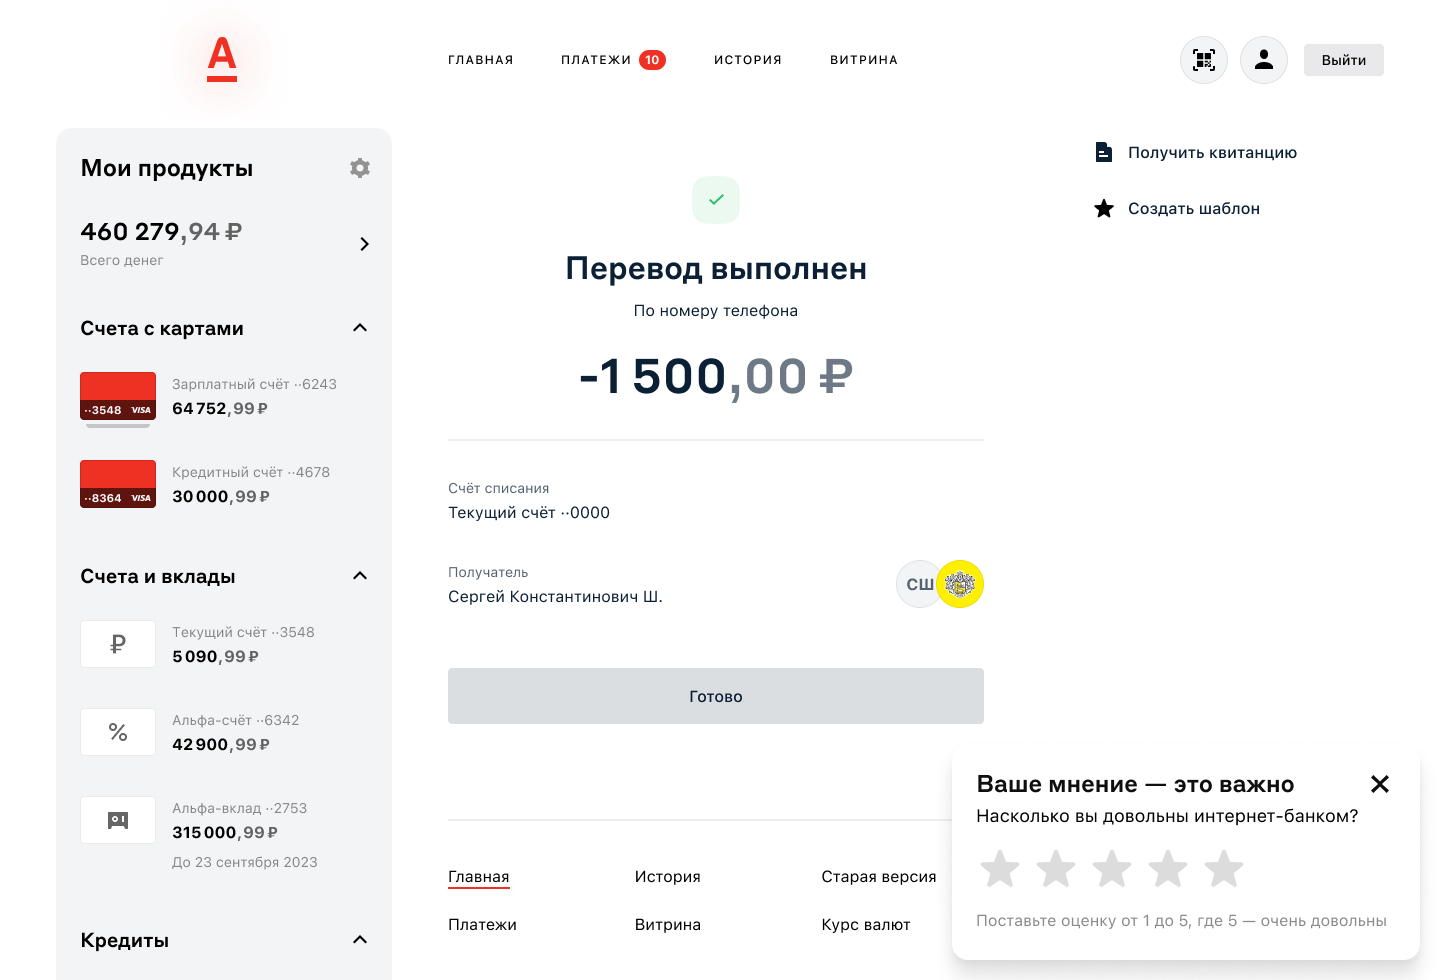The image size is (1440, 980).
Task: Collapse the Кредиты section
Action: click(x=360, y=940)
